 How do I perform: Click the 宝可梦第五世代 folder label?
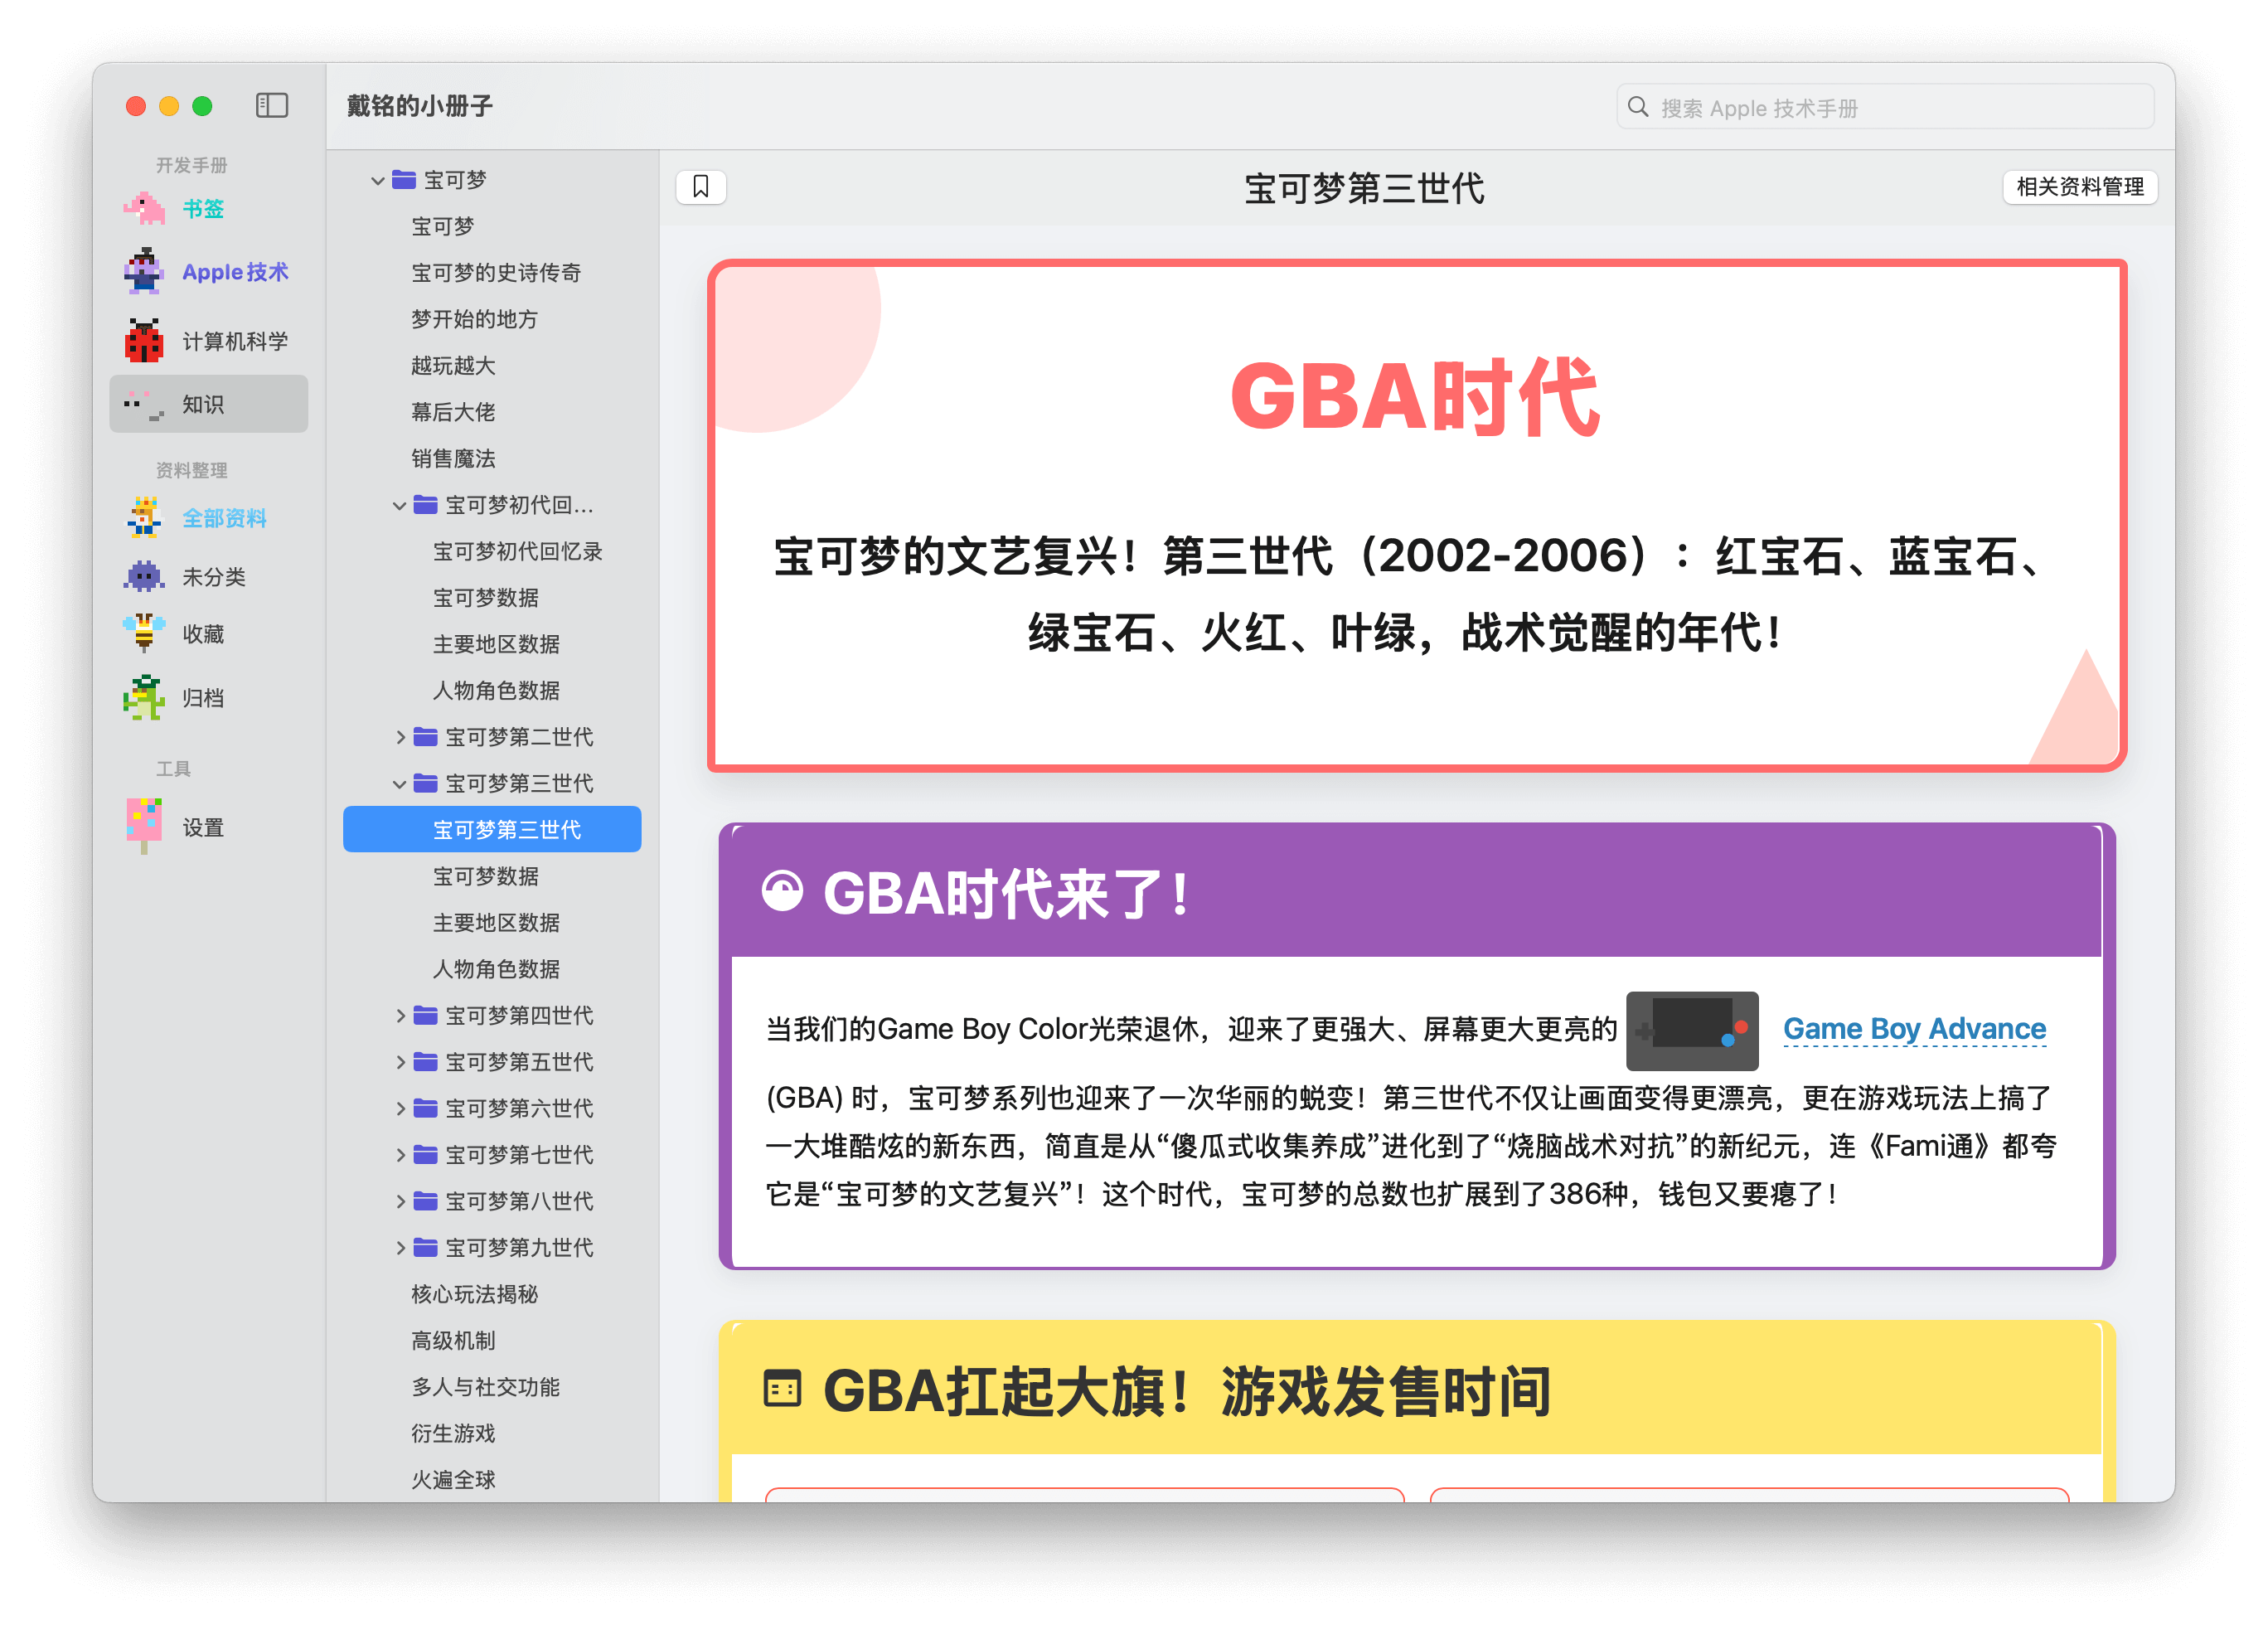point(519,1062)
